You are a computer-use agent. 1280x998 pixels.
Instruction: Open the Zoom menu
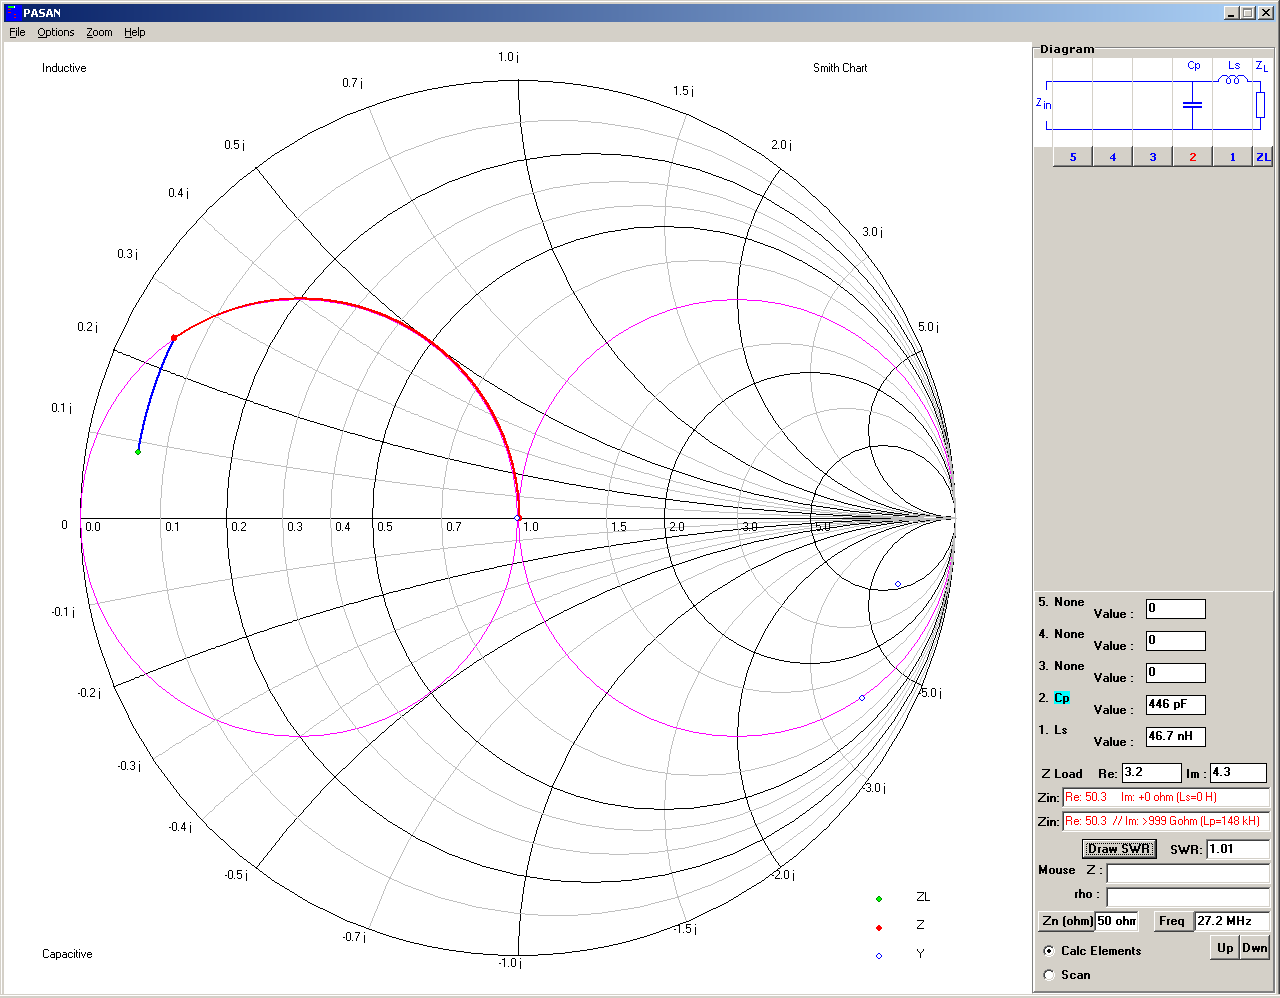[99, 32]
